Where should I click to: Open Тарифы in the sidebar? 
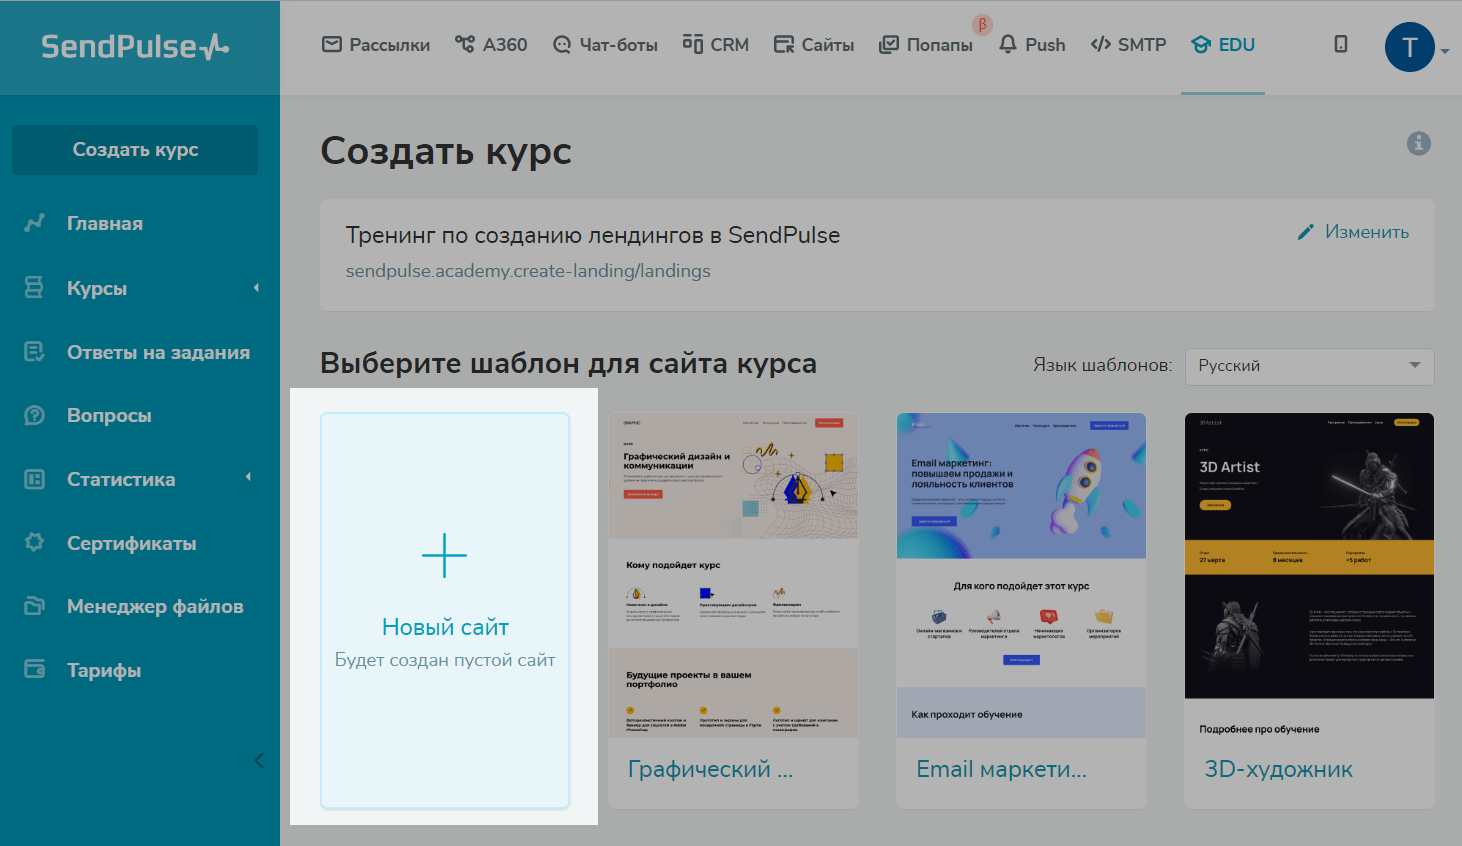(104, 670)
